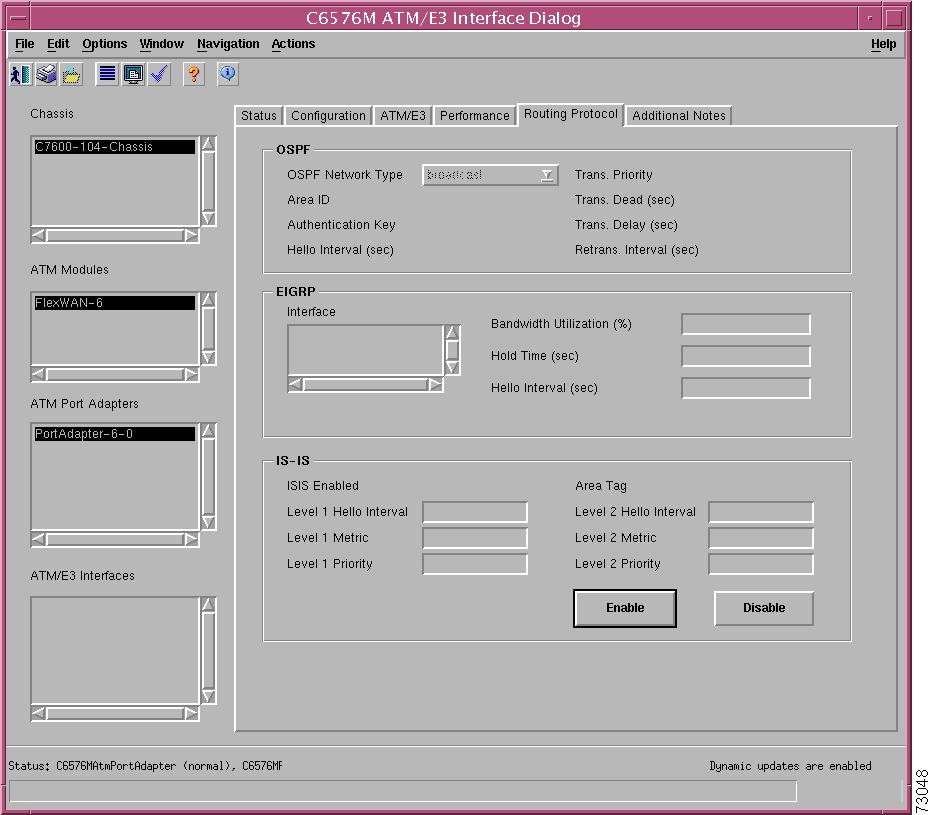Click the EIGRP Interface list scroll-up arrow
932x815 pixels.
(452, 332)
